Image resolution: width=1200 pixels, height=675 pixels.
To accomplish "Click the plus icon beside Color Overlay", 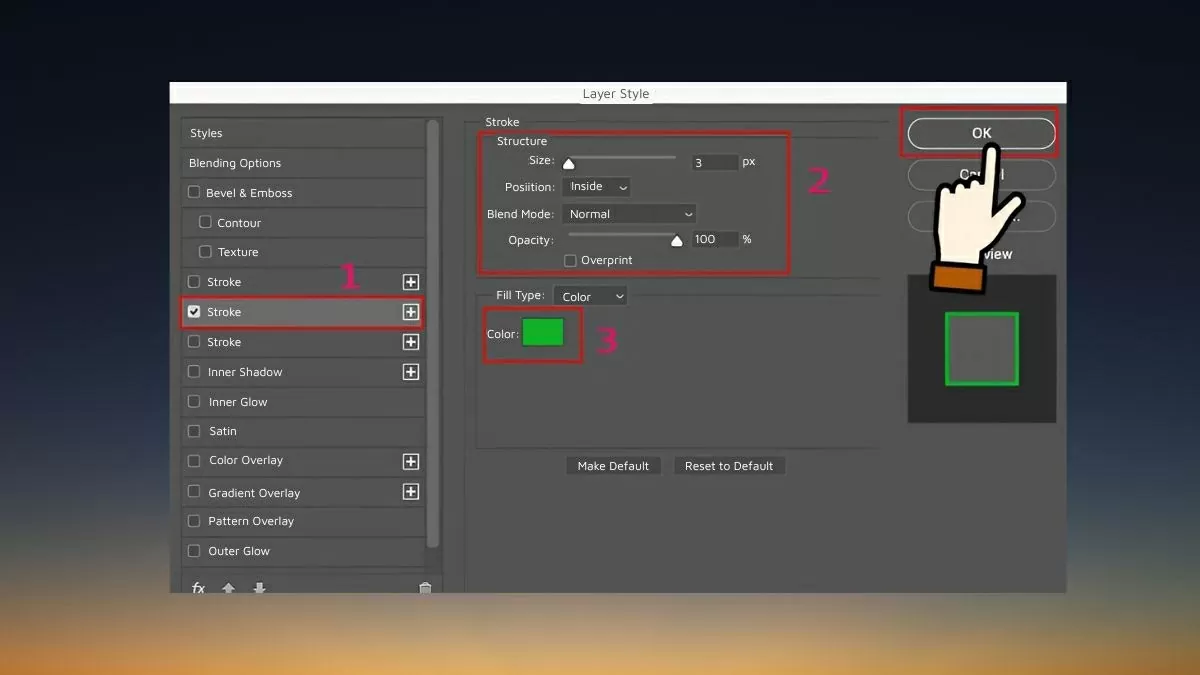I will point(410,461).
